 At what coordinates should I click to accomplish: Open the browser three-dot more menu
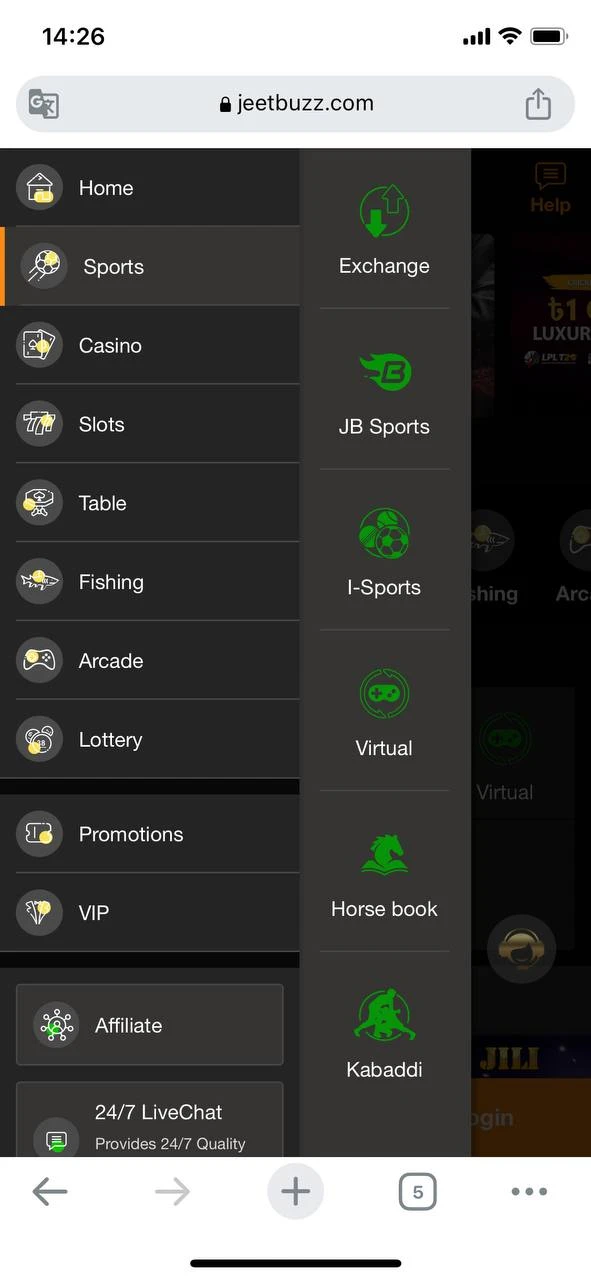(529, 1192)
